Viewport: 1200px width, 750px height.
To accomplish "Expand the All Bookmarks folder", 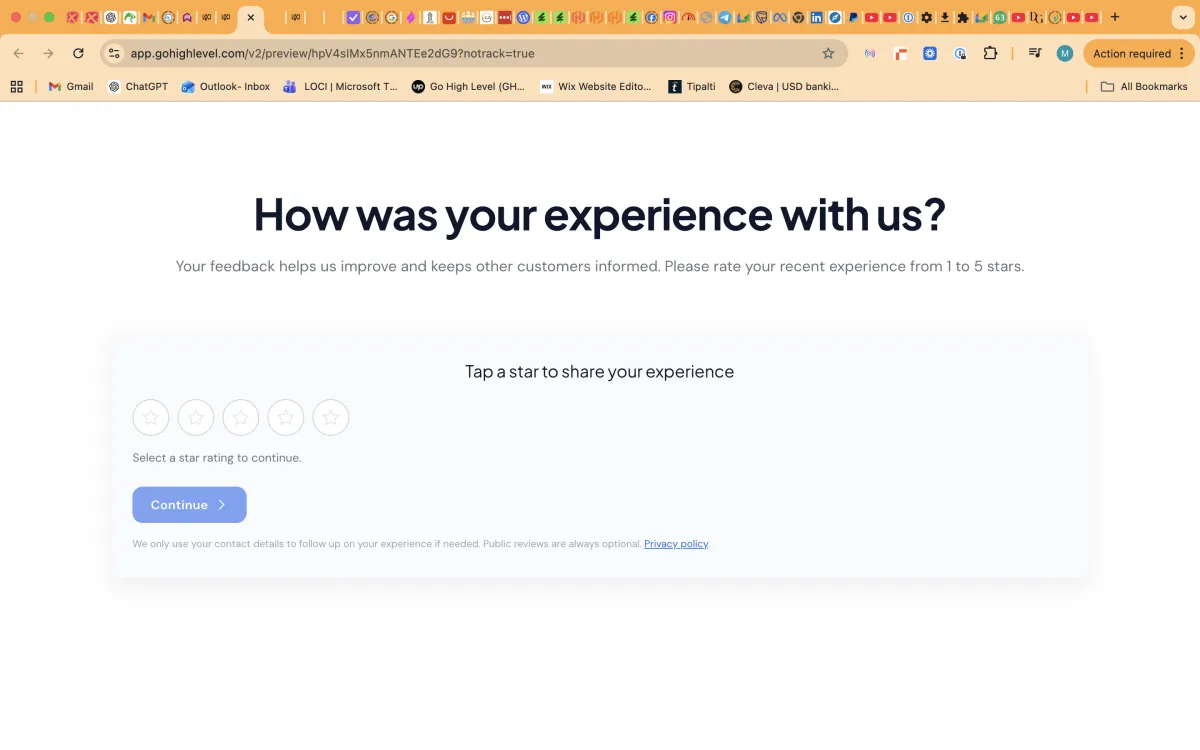I will [1144, 87].
